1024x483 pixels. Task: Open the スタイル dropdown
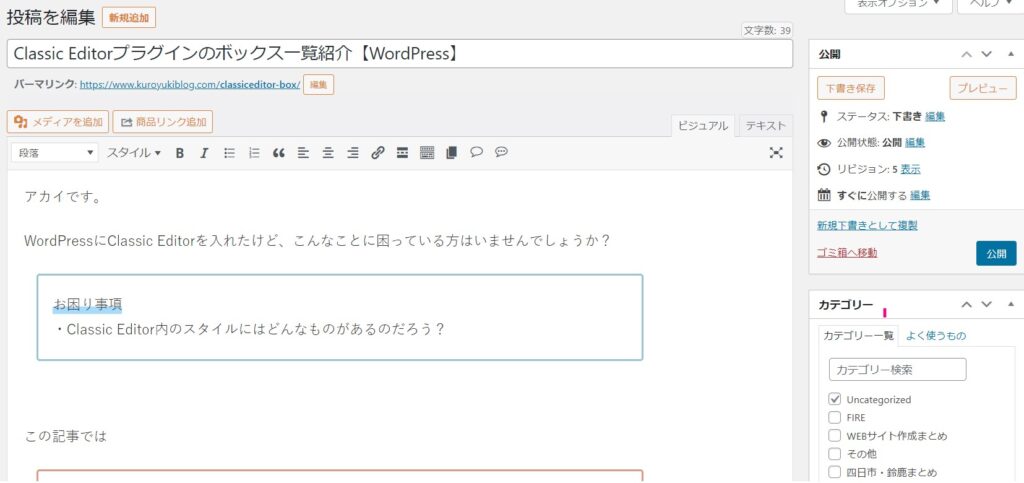click(x=134, y=153)
